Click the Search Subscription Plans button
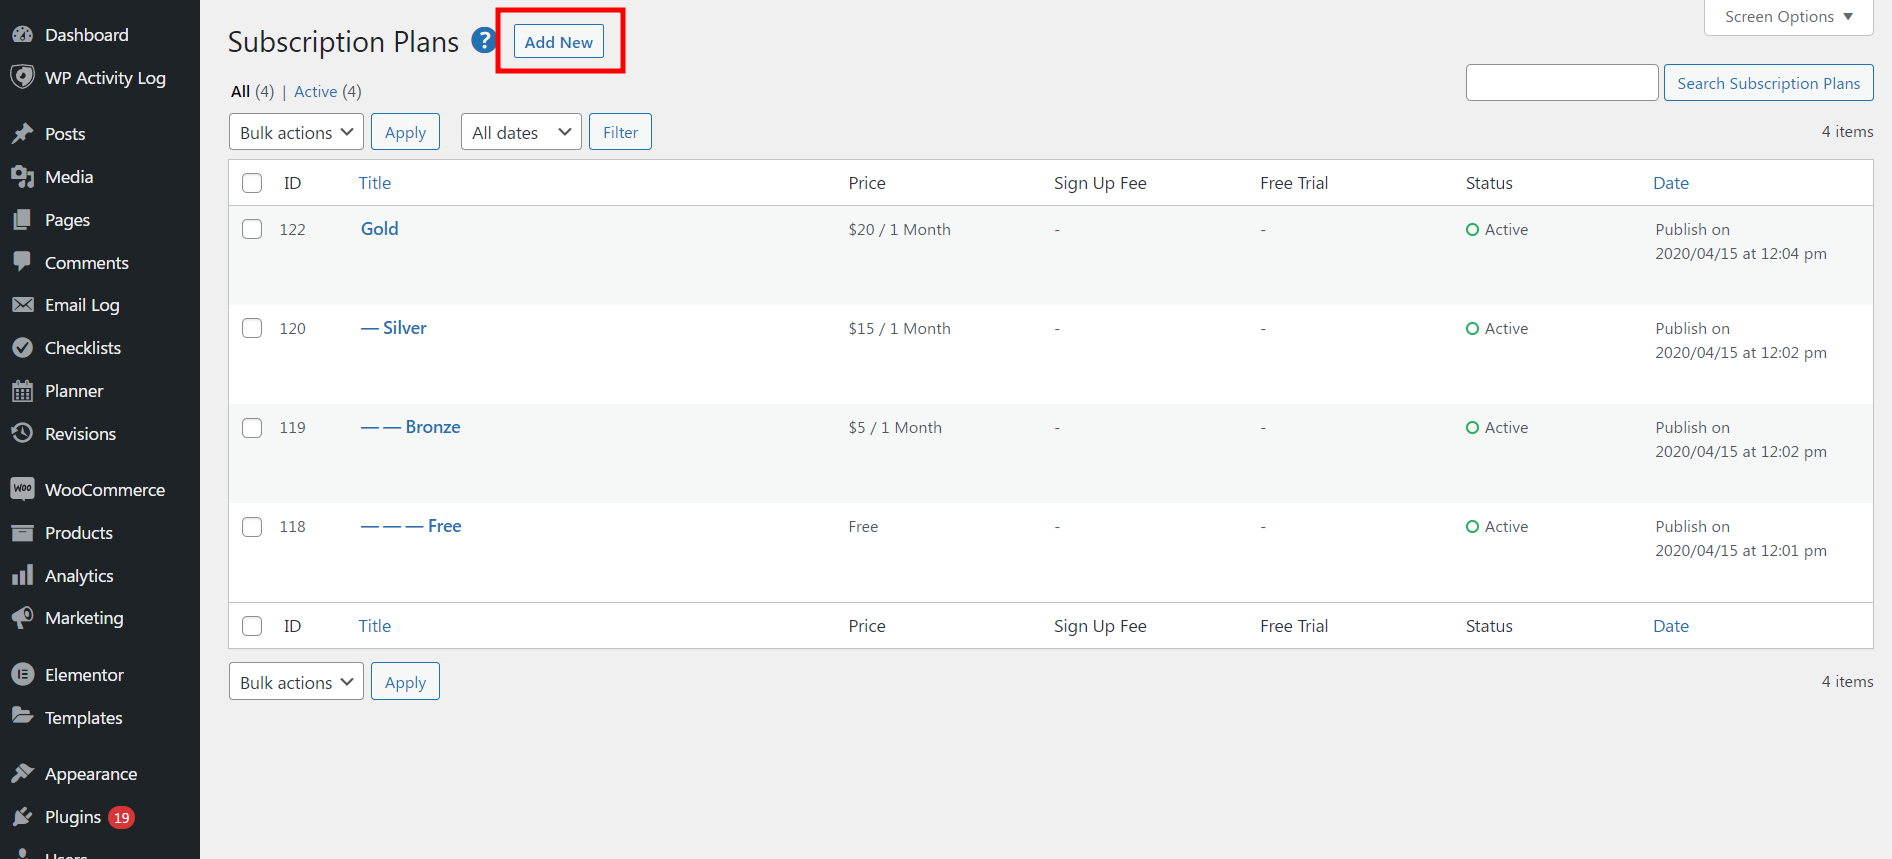This screenshot has width=1892, height=859. click(1768, 83)
